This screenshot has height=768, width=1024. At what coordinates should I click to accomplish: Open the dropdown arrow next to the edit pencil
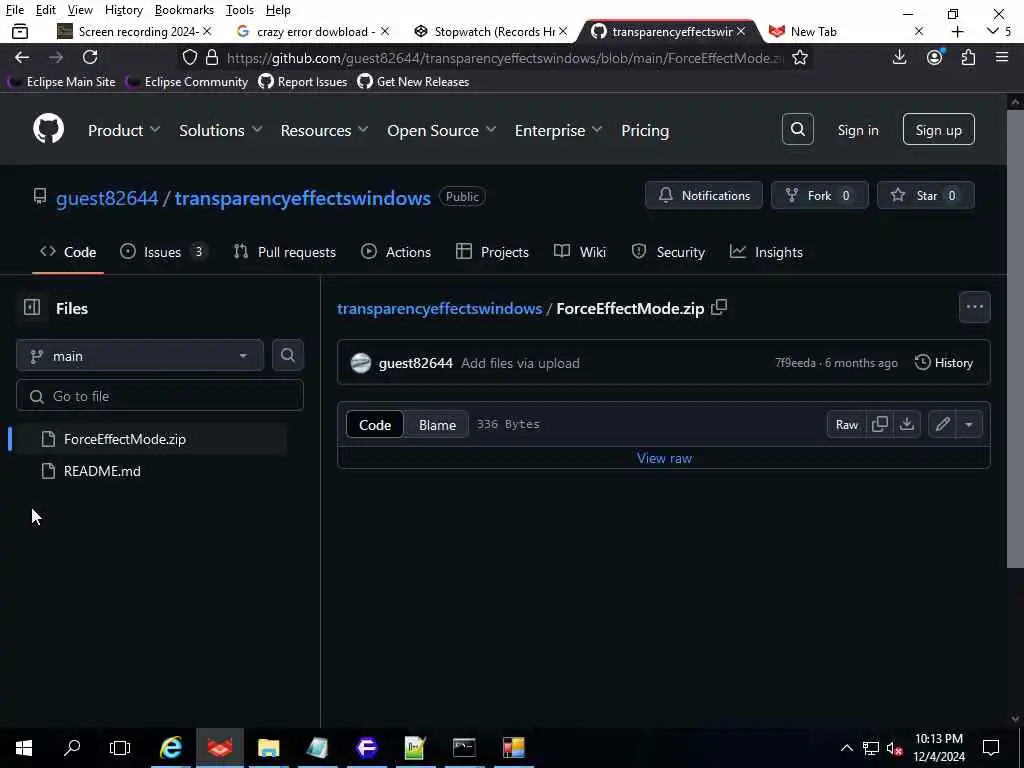968,424
